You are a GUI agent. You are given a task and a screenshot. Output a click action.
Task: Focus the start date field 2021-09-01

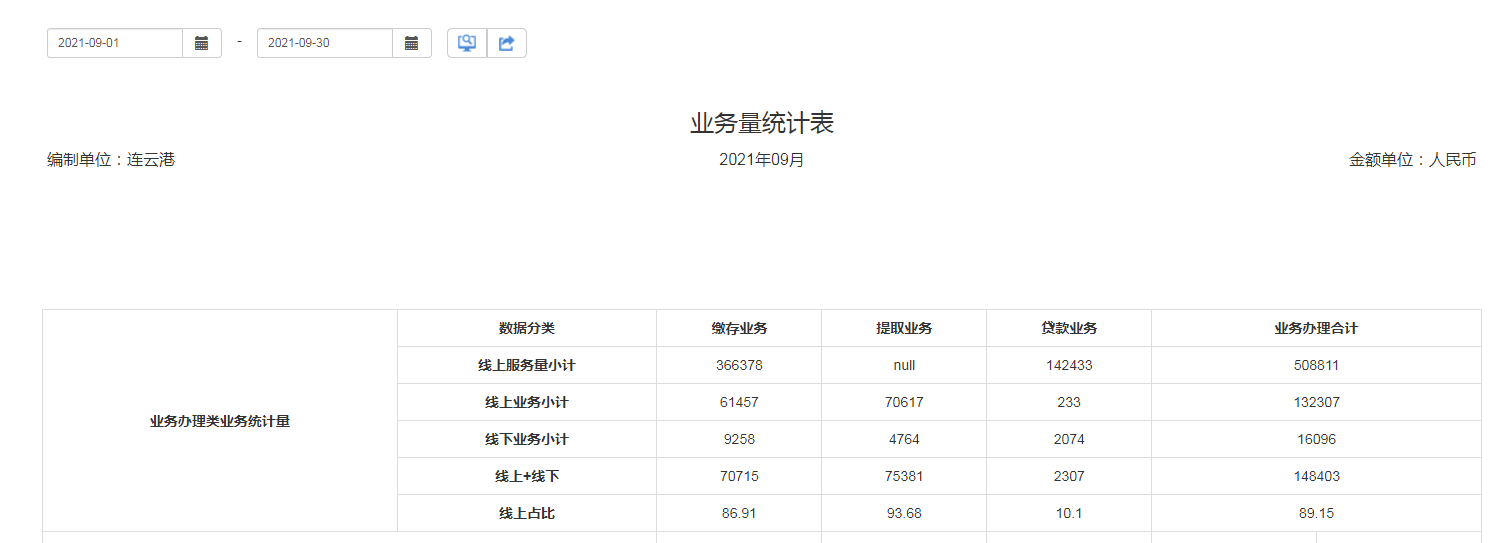pos(115,43)
